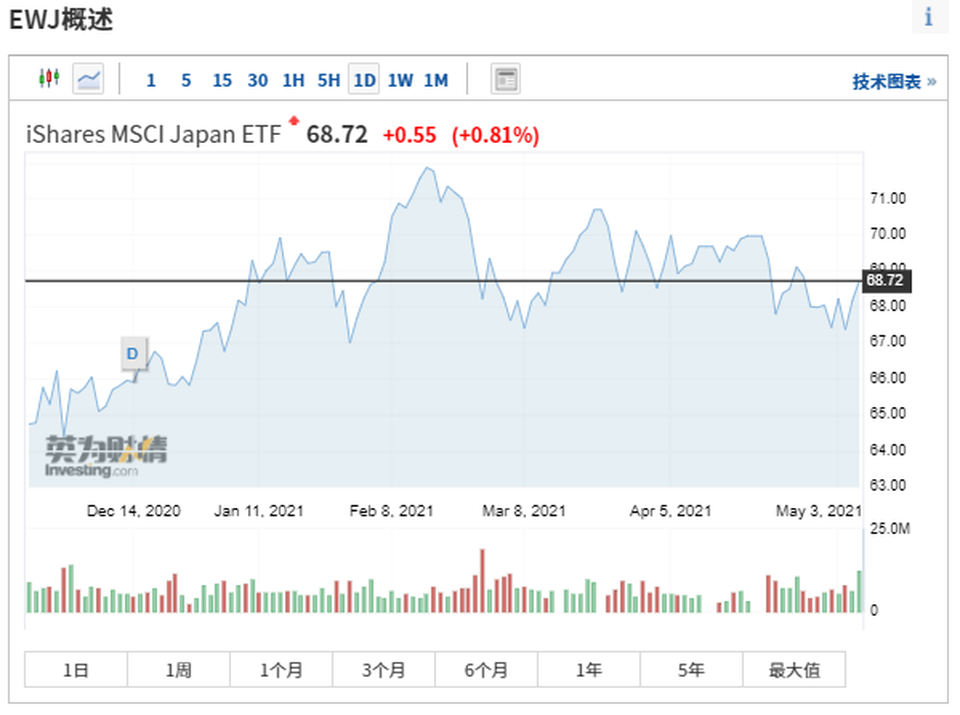
Task: Show the 1个月 time range
Action: point(281,670)
